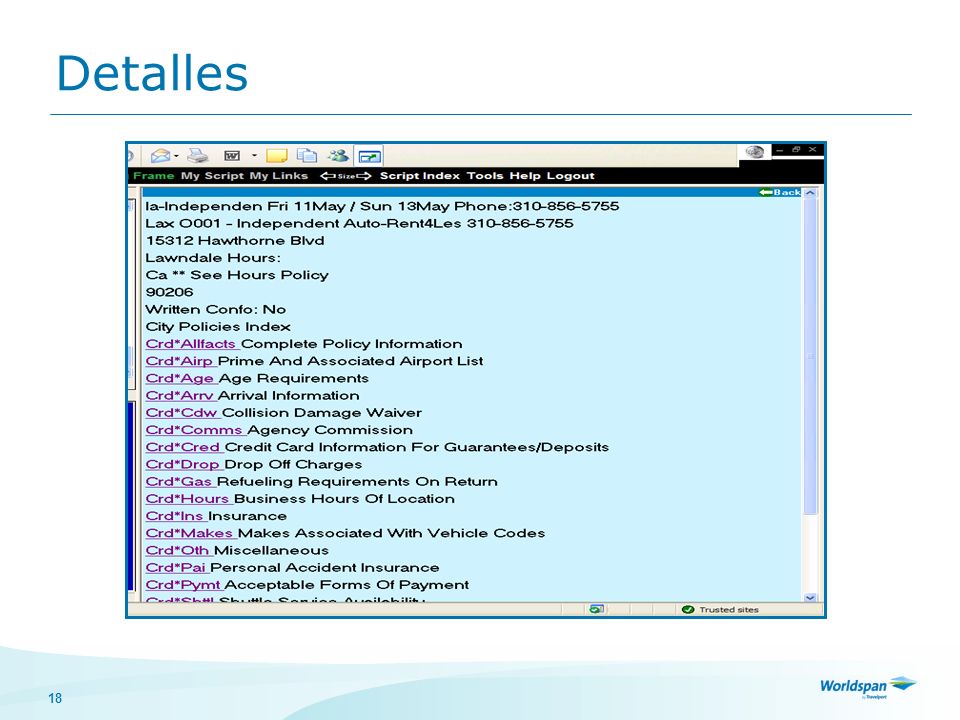
Task: Open the Tools menu
Action: point(485,176)
